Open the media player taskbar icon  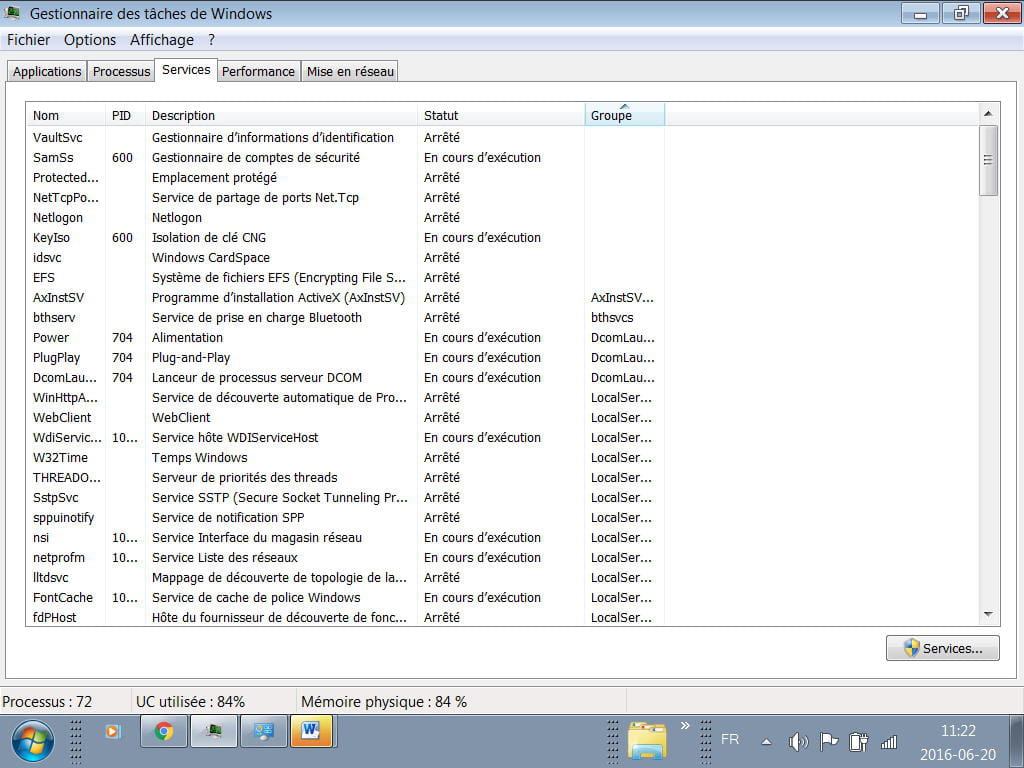point(112,731)
